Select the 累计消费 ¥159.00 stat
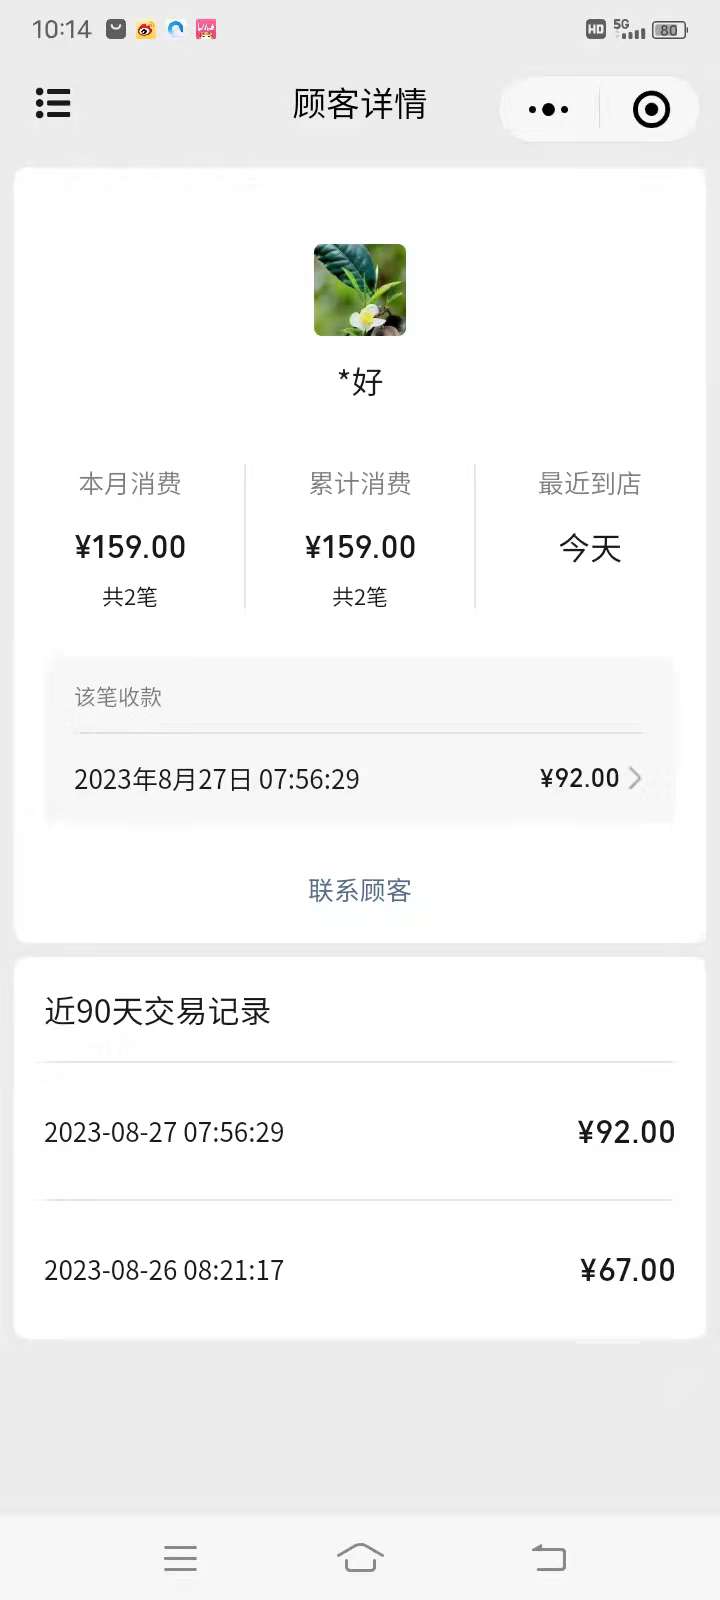This screenshot has height=1600, width=720. tap(360, 538)
